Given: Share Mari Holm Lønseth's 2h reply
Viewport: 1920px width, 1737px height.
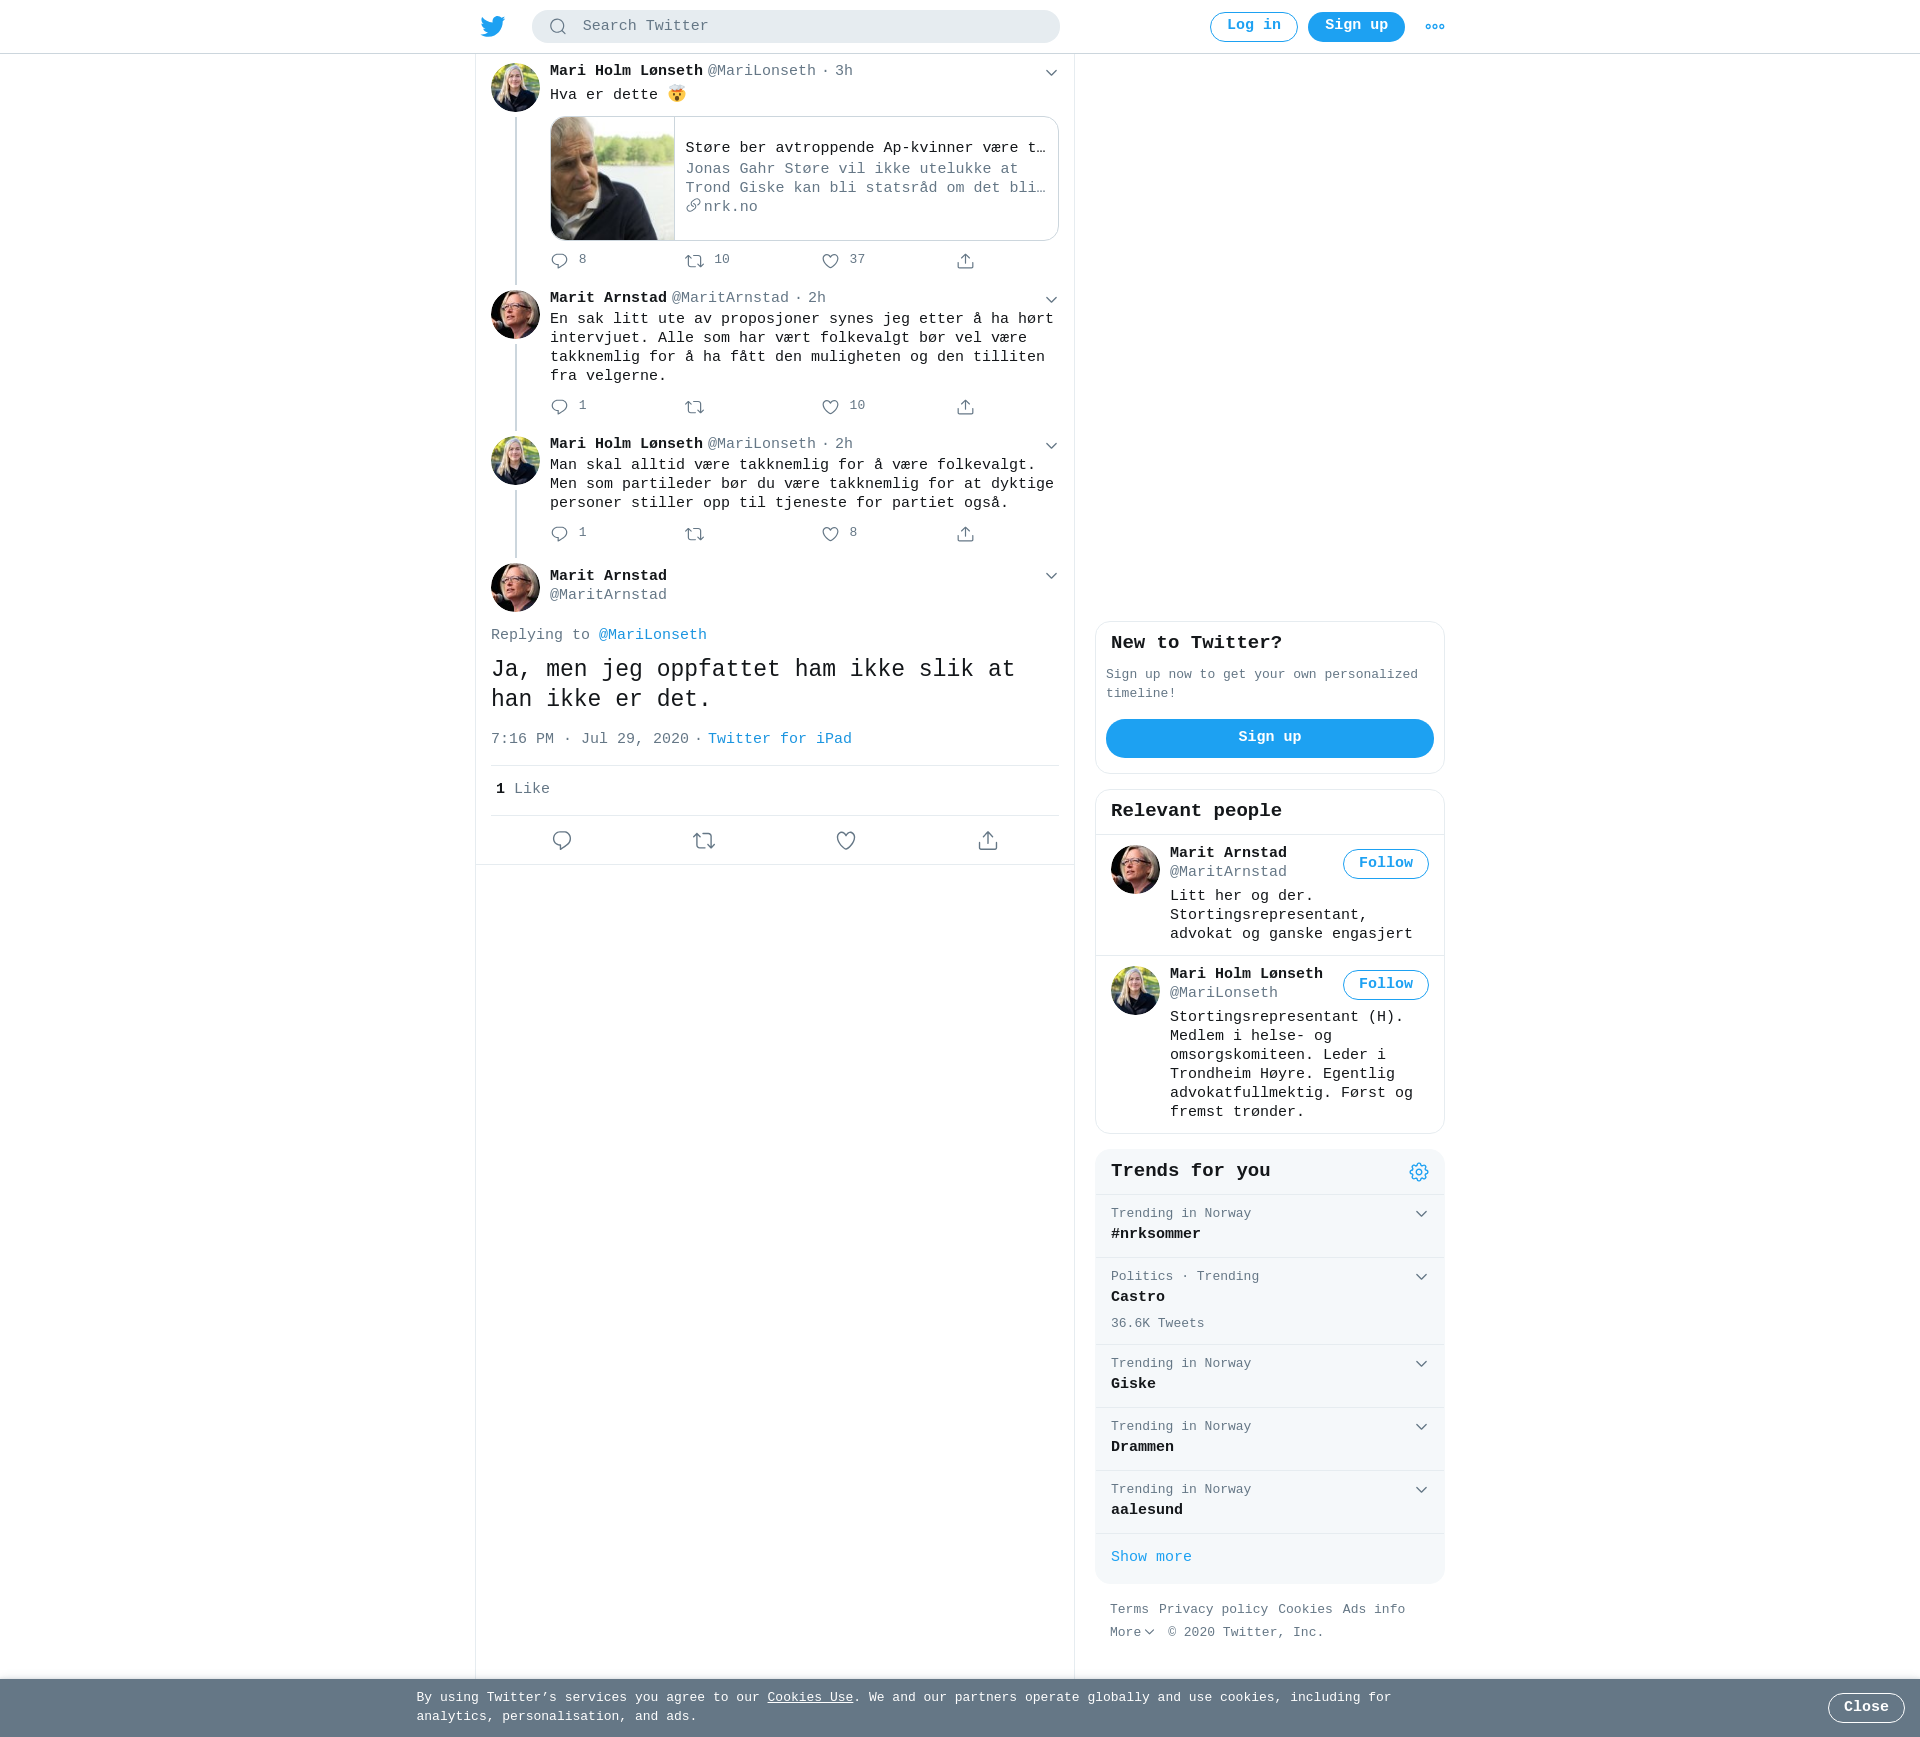Looking at the screenshot, I should pyautogui.click(x=965, y=534).
